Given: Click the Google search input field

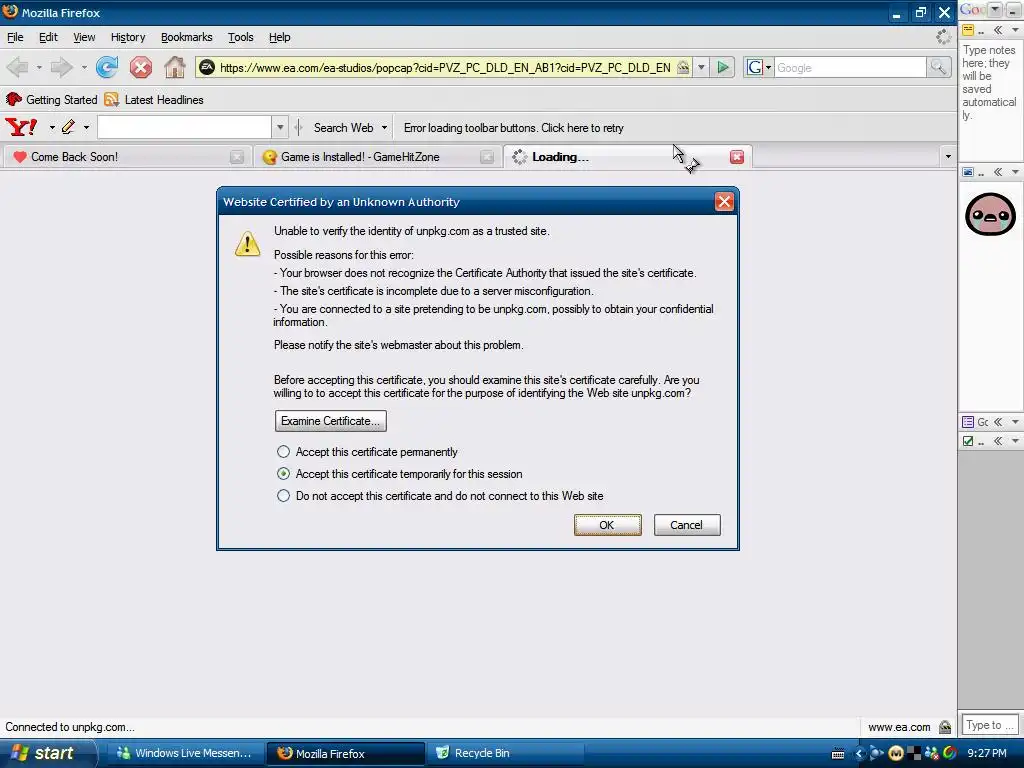Looking at the screenshot, I should click(850, 67).
